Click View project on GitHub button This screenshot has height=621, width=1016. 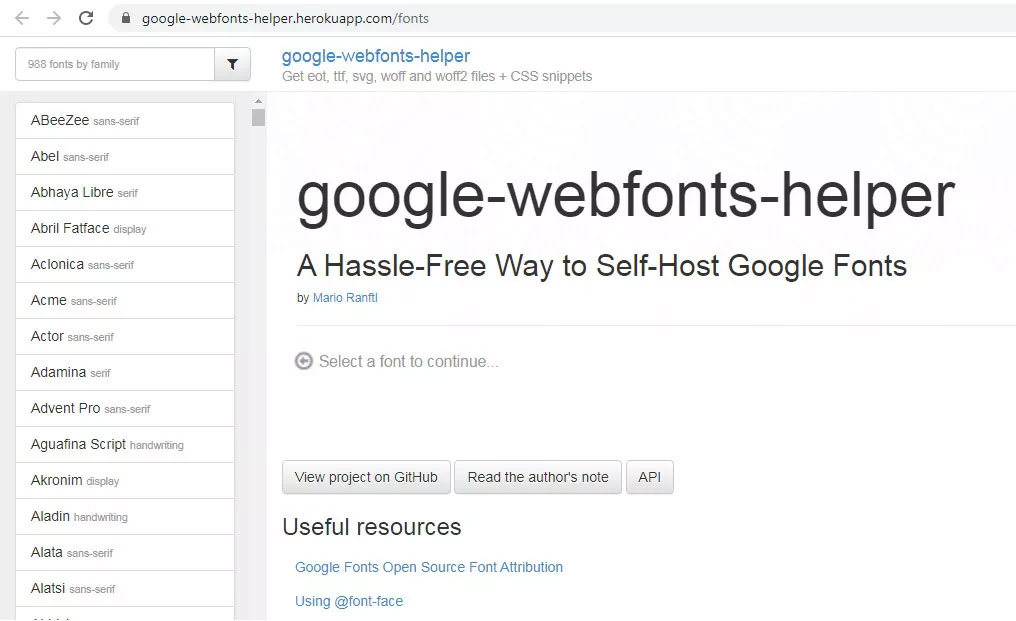point(366,477)
